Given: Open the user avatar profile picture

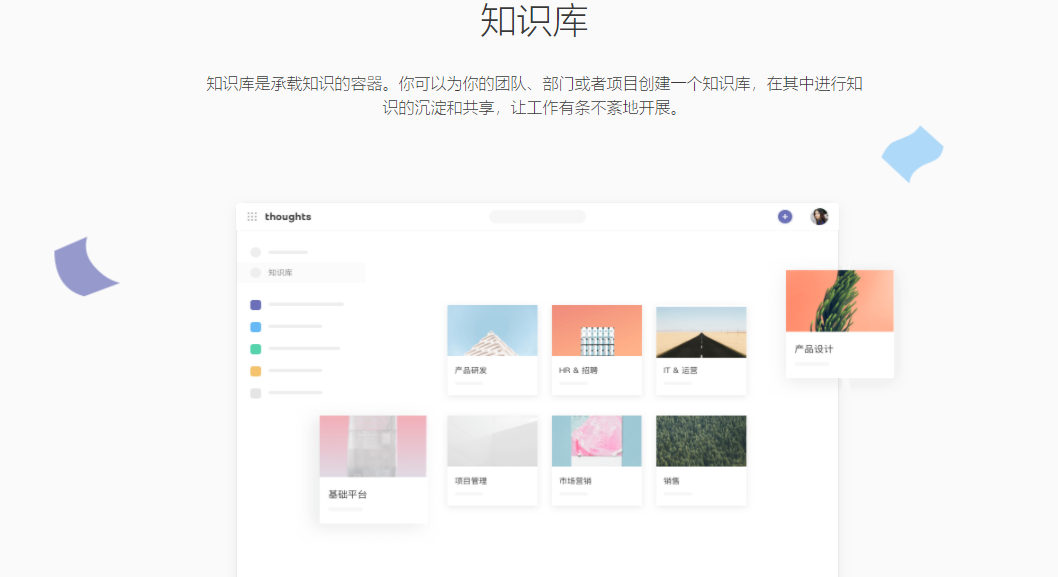Looking at the screenshot, I should coord(819,217).
